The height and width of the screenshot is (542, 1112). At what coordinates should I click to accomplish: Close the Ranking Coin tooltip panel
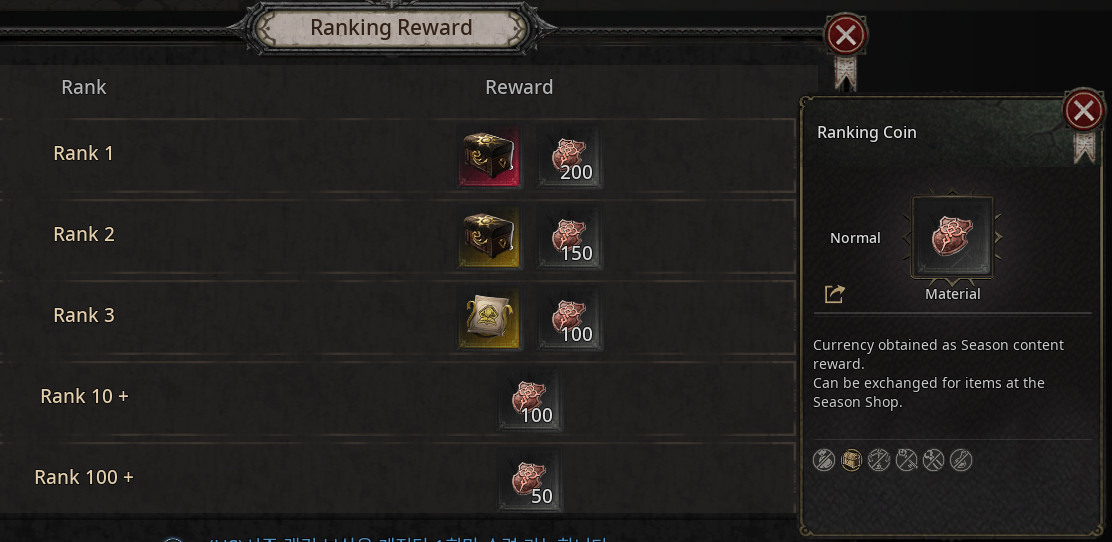coord(1084,110)
